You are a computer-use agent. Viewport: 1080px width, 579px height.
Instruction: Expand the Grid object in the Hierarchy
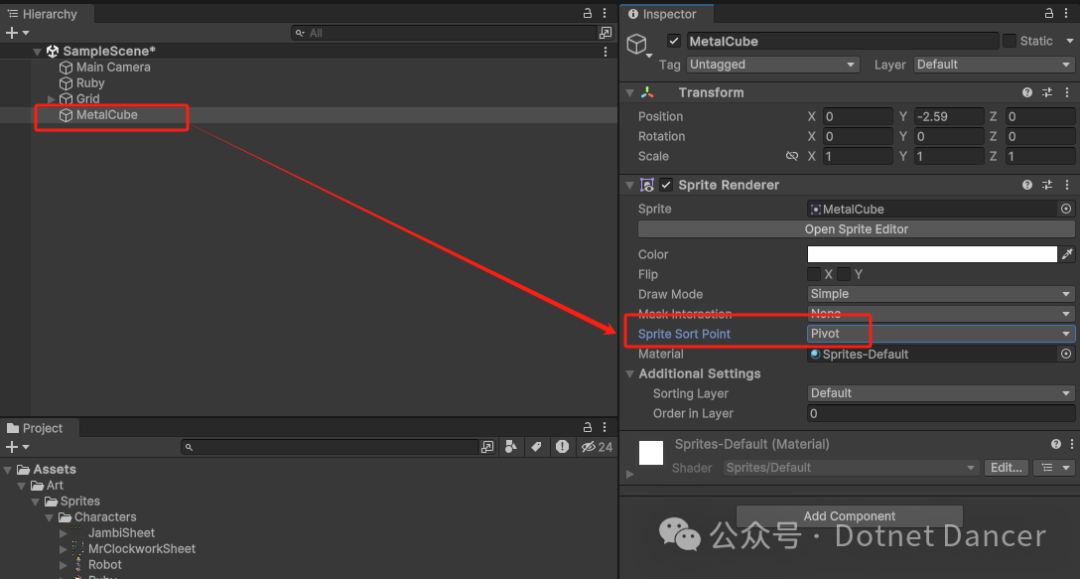51,99
